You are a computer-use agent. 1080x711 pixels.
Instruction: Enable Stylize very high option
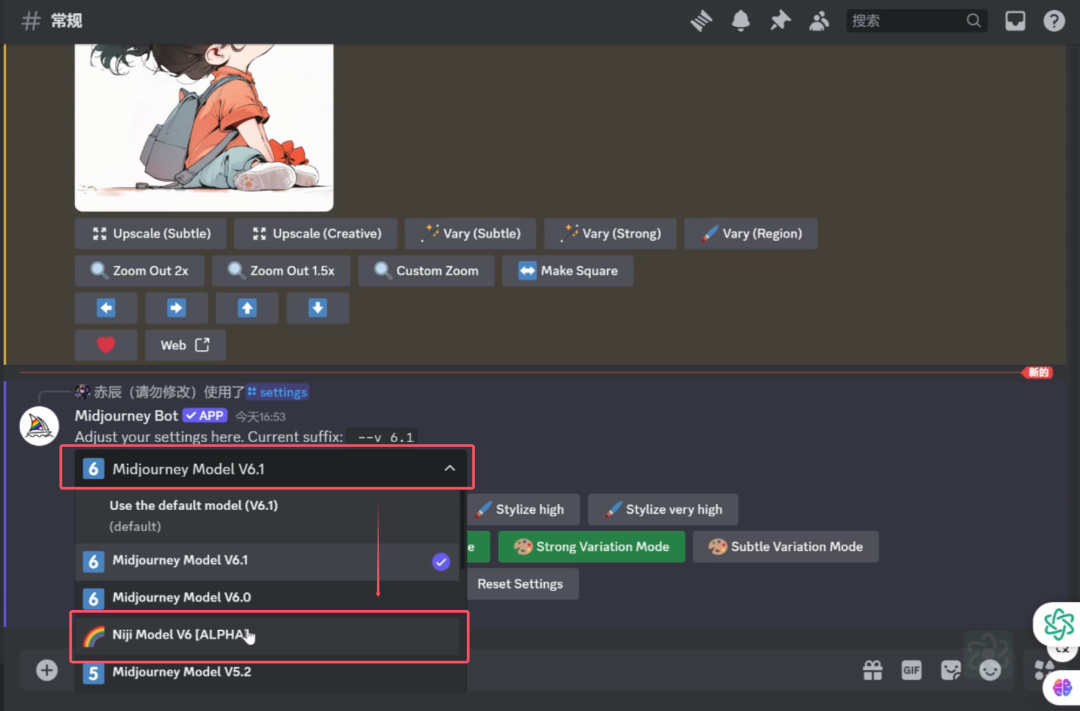(x=662, y=510)
